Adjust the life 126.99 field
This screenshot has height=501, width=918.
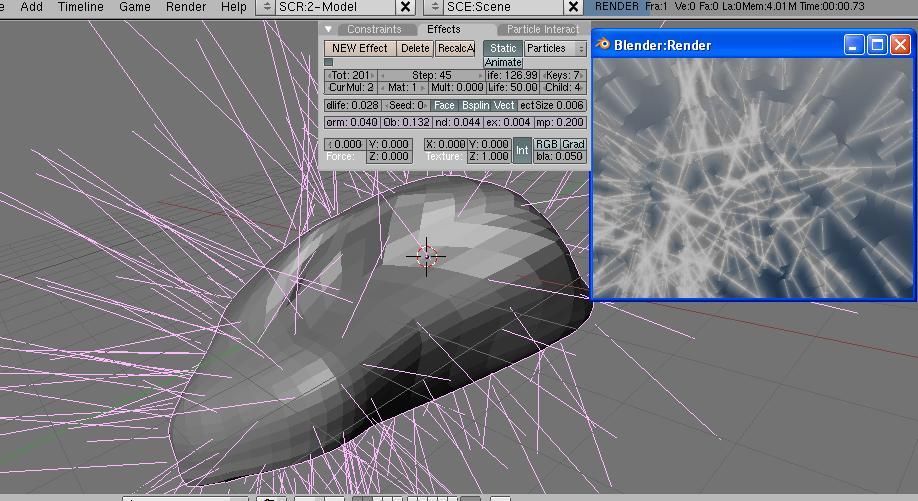pyautogui.click(x=512, y=76)
